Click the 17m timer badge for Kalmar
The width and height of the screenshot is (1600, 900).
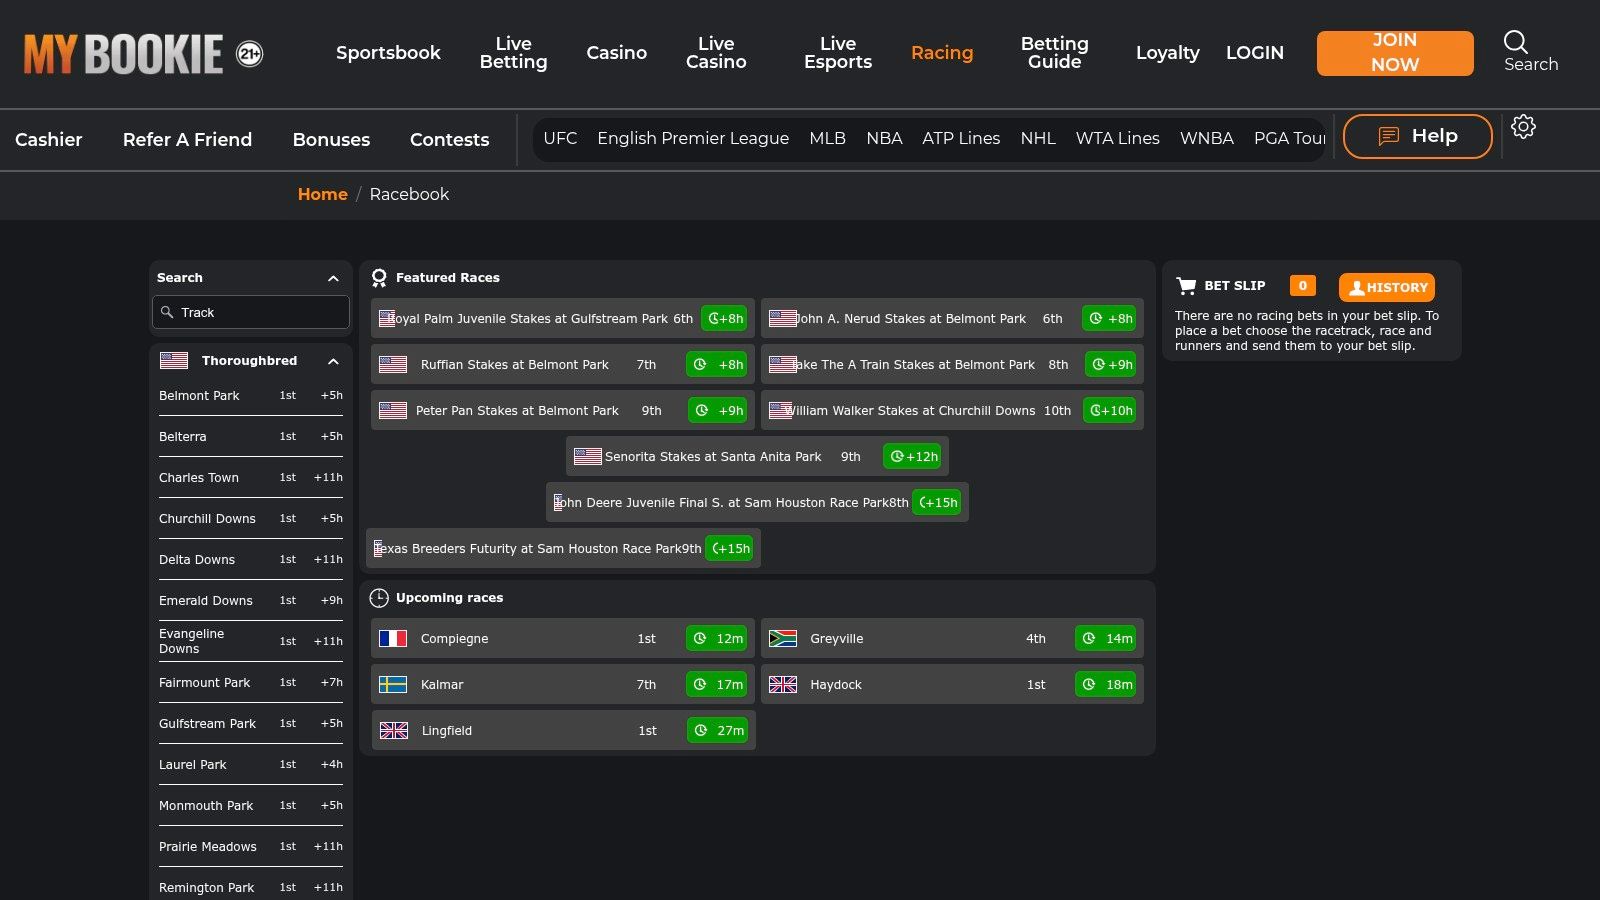(x=717, y=684)
